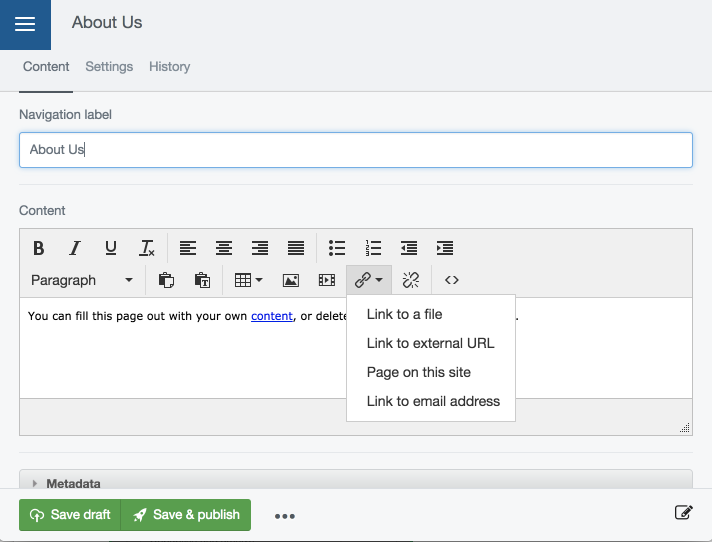Insert a numbered list
This screenshot has height=542, width=712.
pyautogui.click(x=373, y=248)
